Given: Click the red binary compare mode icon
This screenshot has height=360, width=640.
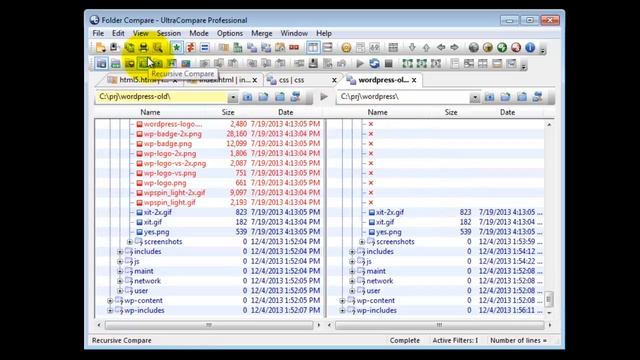Looking at the screenshot, I should point(294,48).
